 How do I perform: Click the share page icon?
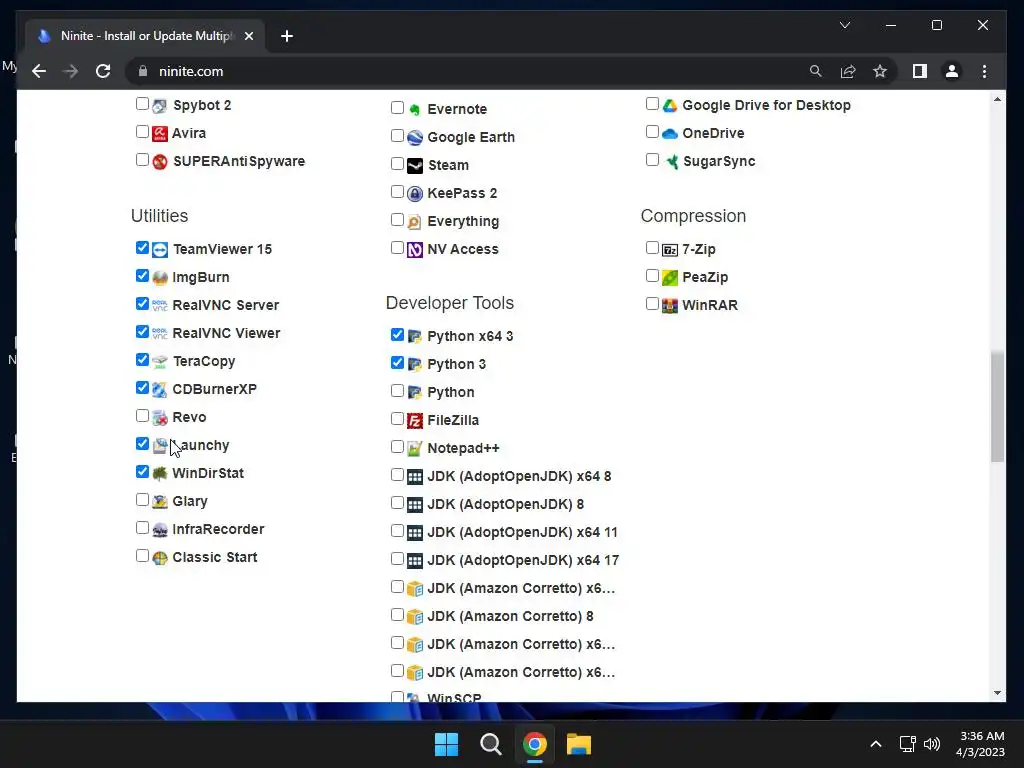[848, 71]
